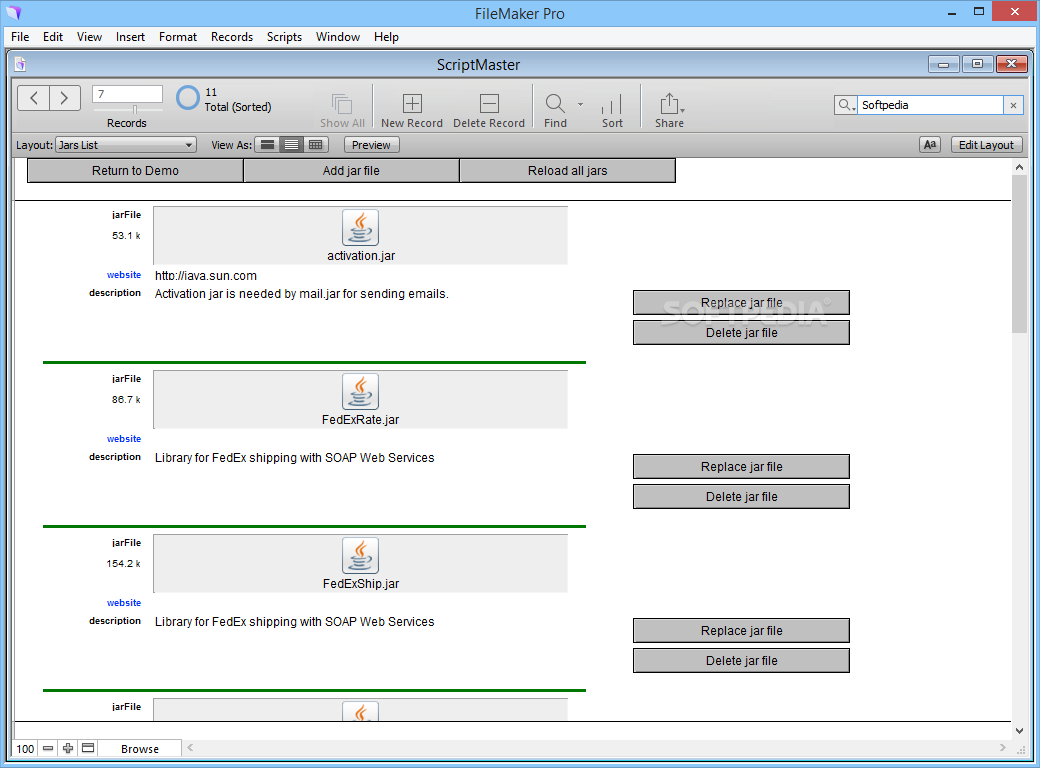Click Preview button
The image size is (1040, 768).
point(371,145)
